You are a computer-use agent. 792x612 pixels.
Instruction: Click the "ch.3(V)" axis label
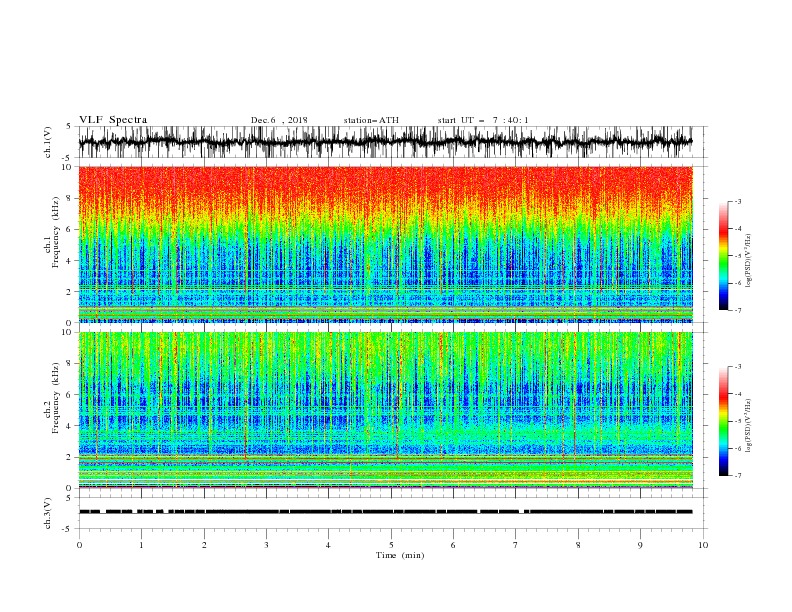pyautogui.click(x=48, y=513)
